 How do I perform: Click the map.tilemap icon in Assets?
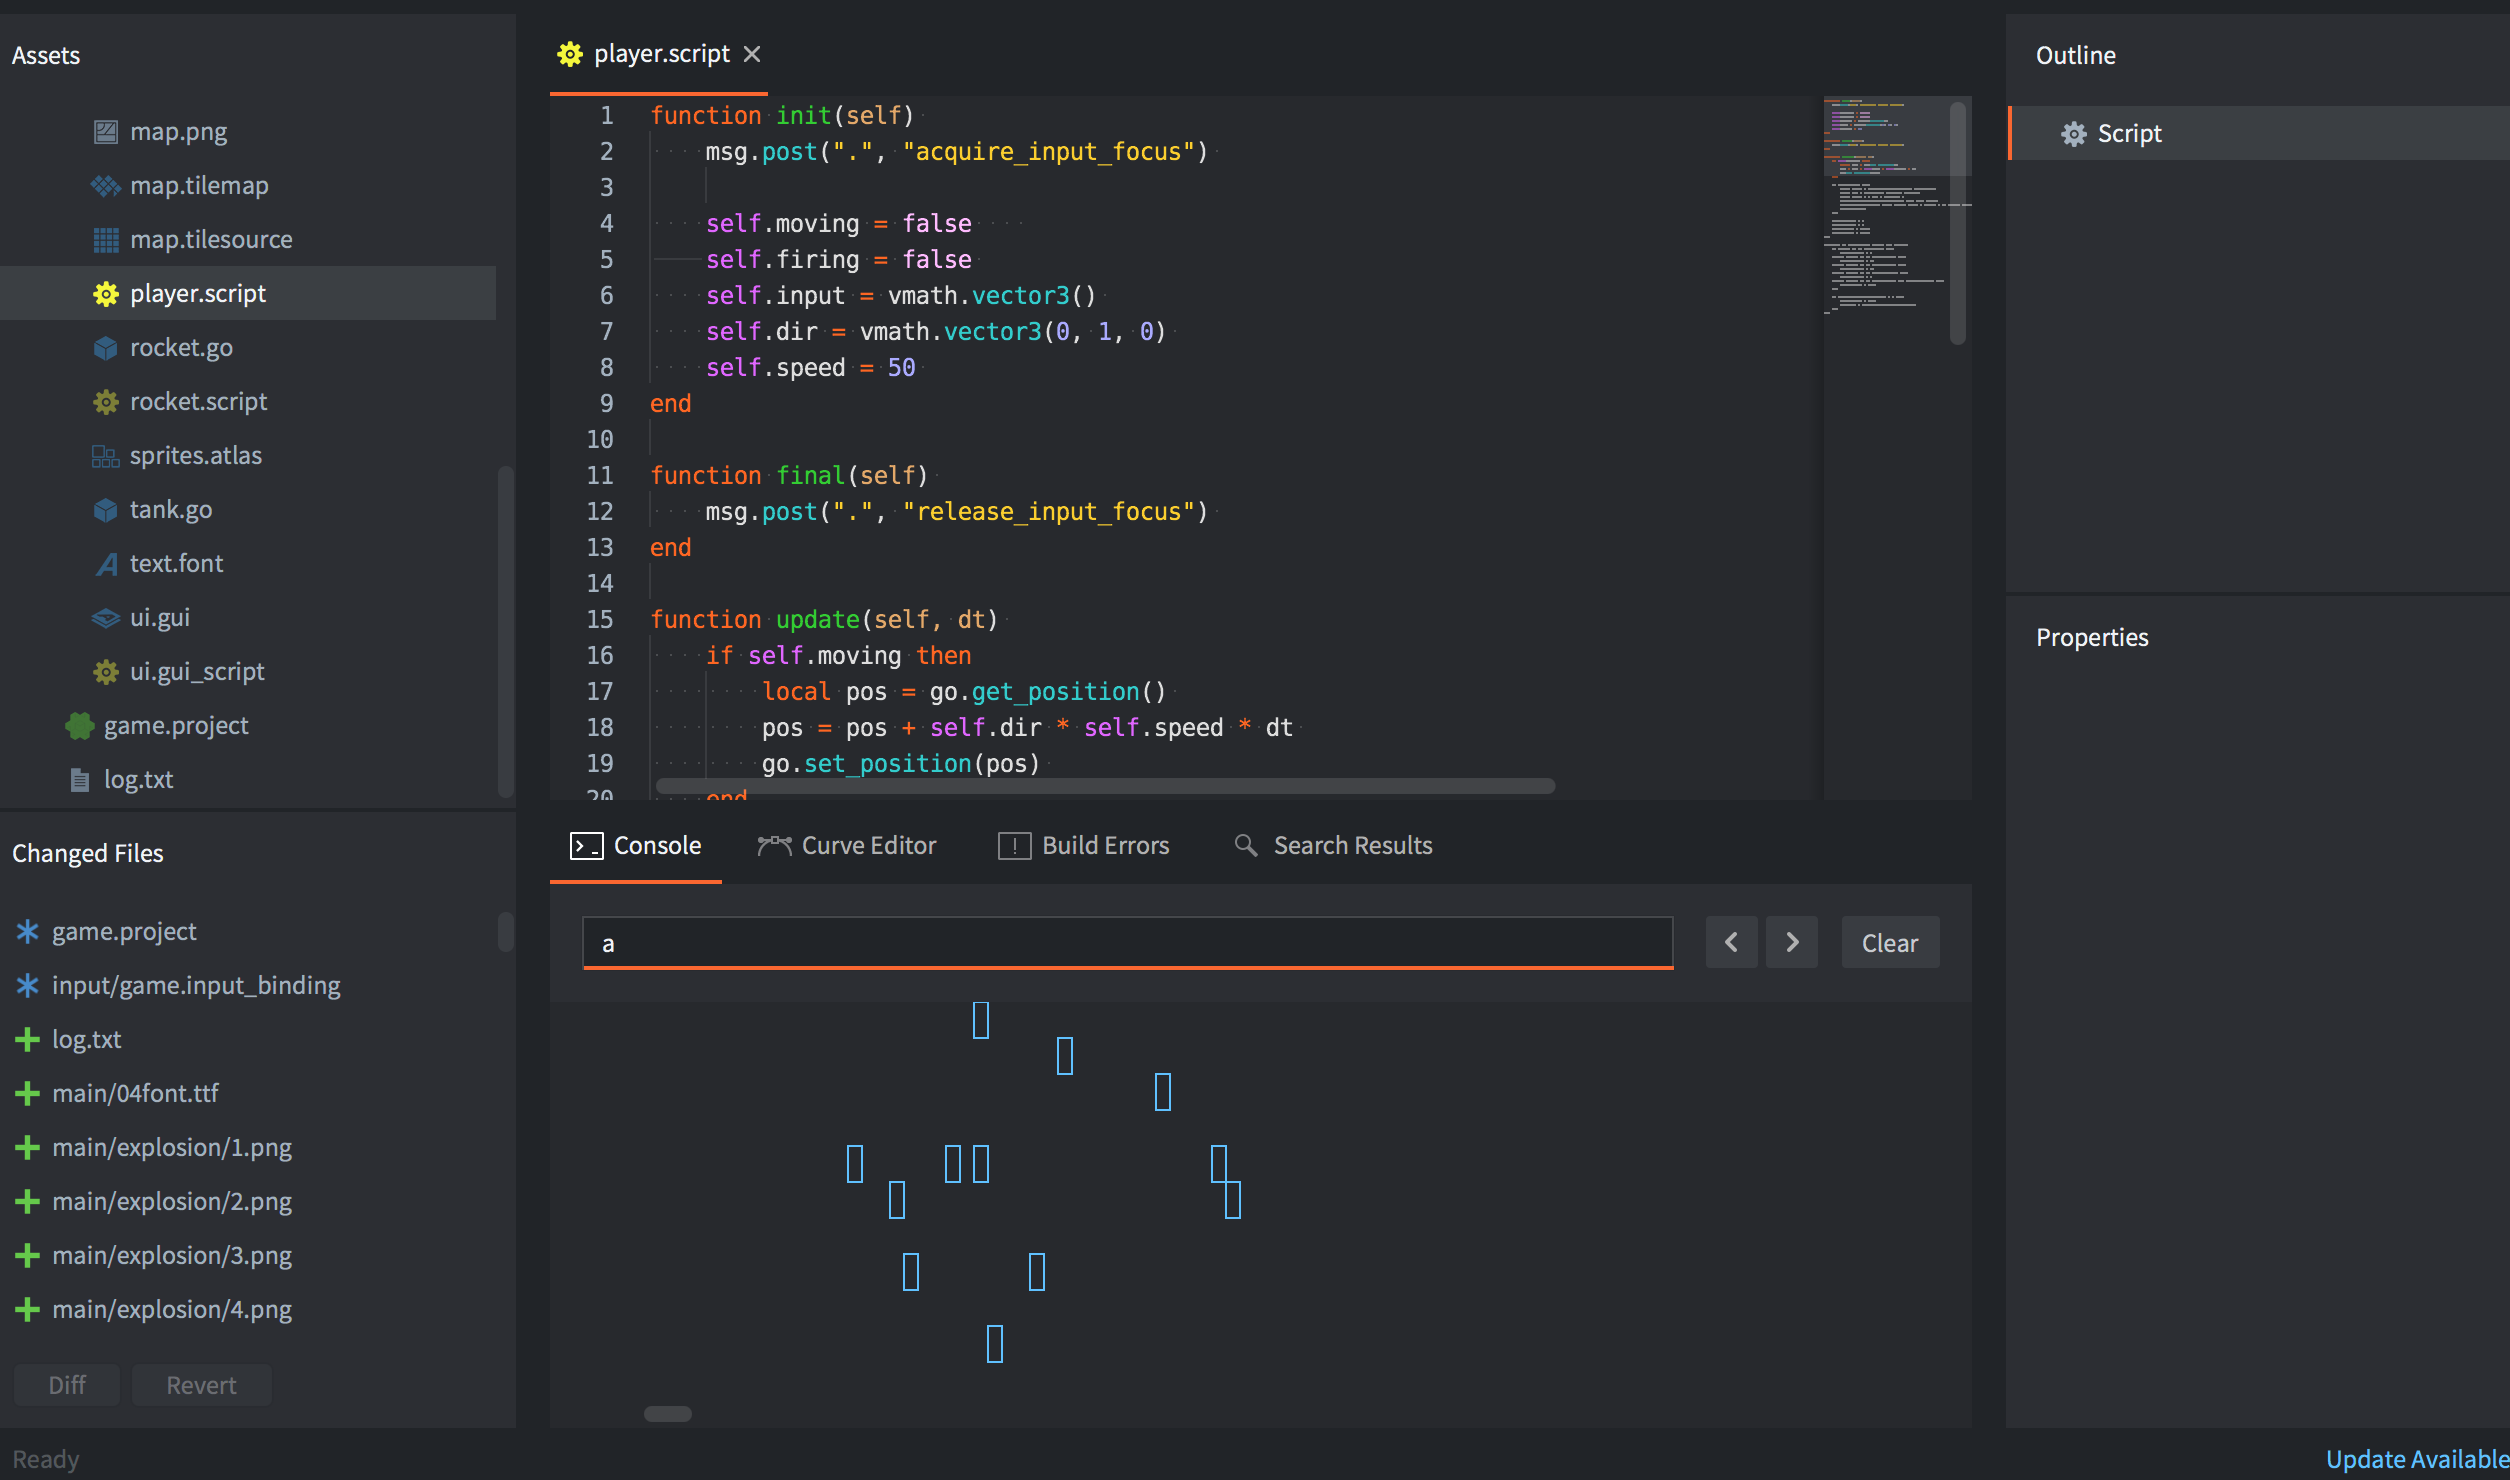tap(106, 186)
